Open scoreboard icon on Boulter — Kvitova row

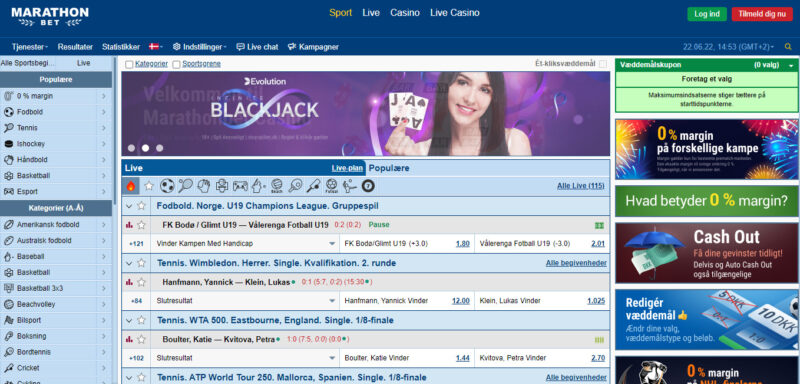(x=599, y=340)
